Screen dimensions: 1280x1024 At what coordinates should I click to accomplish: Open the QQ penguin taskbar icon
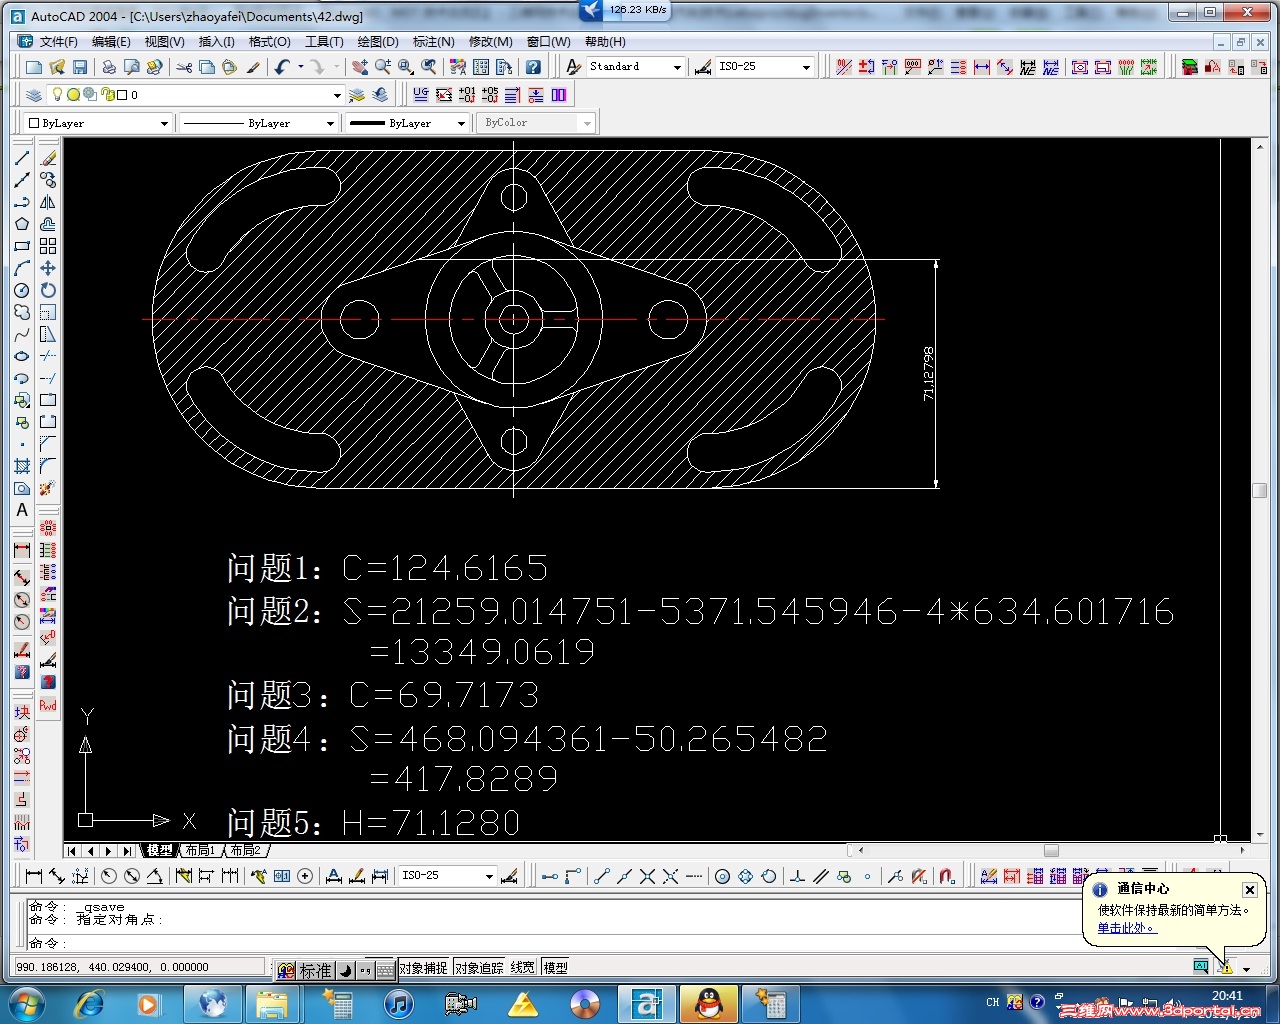coord(709,1003)
